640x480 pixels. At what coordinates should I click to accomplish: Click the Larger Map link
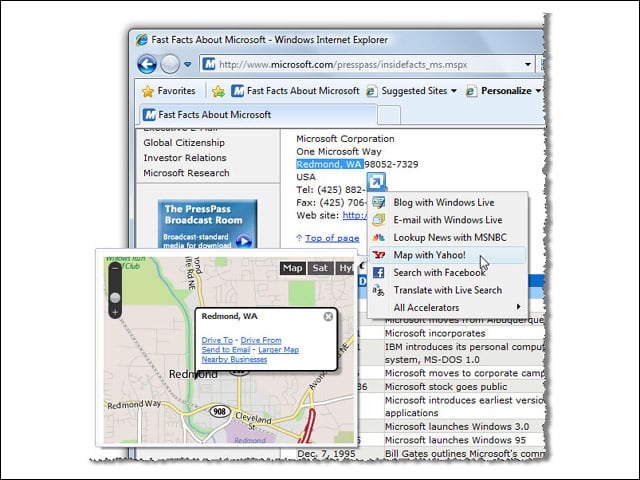278,350
